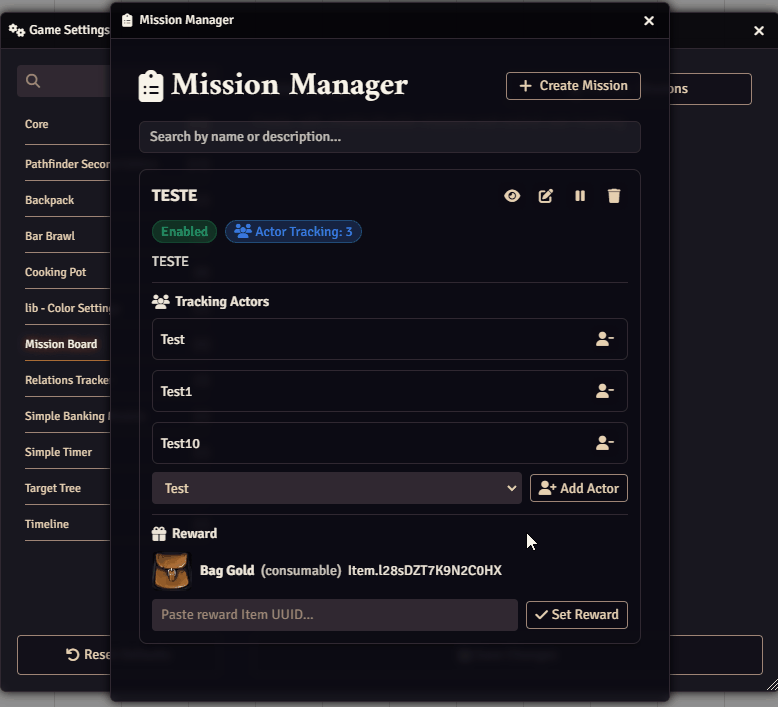Open the Pathfinder Second tab in Game Settings

(67, 164)
